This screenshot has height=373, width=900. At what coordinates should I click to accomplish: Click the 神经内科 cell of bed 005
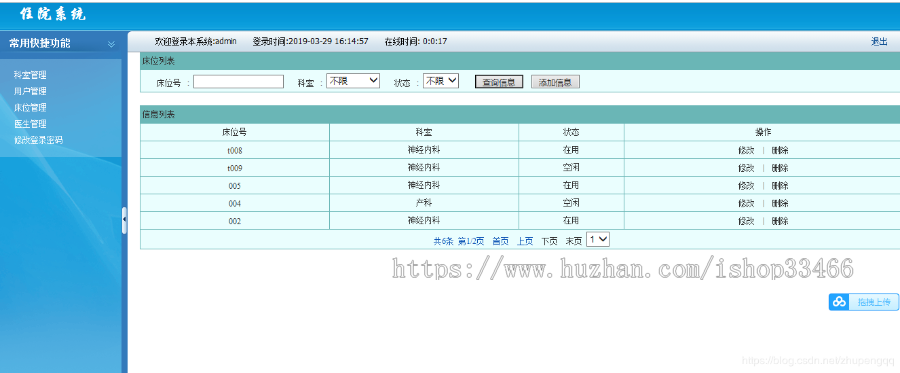(424, 186)
